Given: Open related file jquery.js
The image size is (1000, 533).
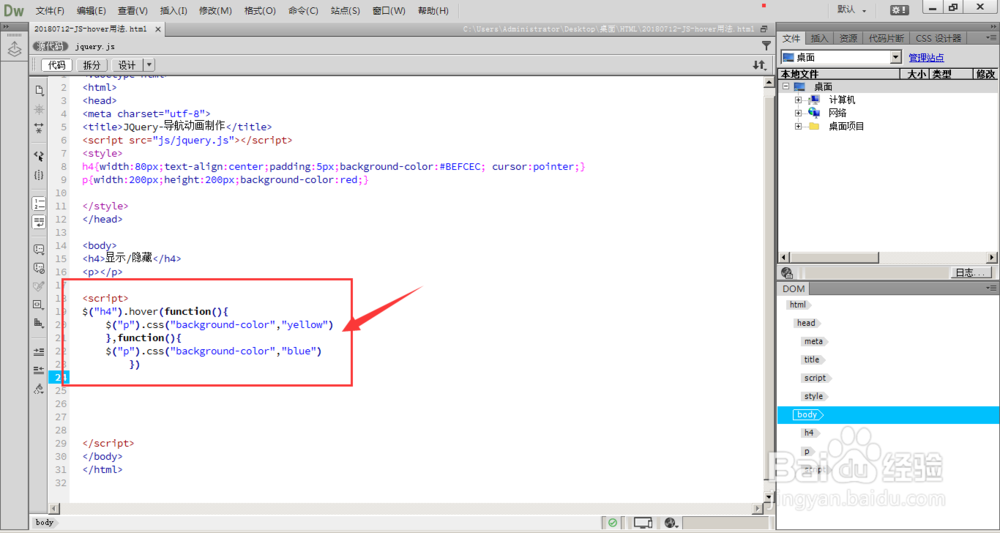Looking at the screenshot, I should click(95, 47).
